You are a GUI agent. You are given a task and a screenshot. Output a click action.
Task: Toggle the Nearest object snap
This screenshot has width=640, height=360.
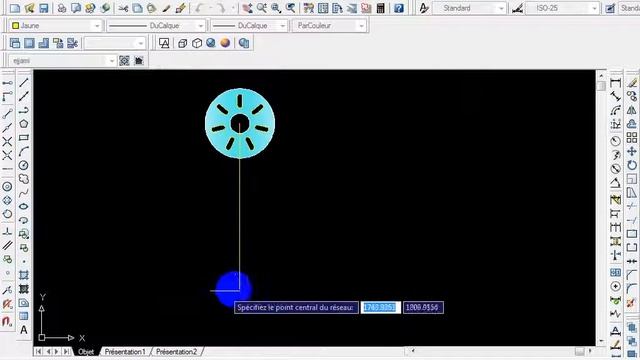pos(7,290)
